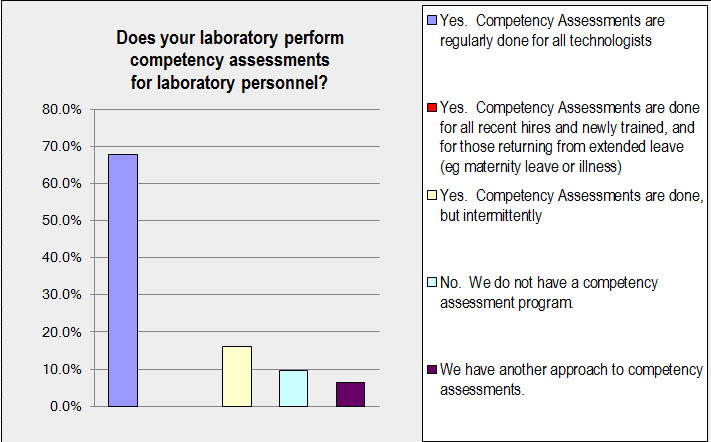Click the pale yellow legend swatch for intermittent assessments

click(x=432, y=195)
